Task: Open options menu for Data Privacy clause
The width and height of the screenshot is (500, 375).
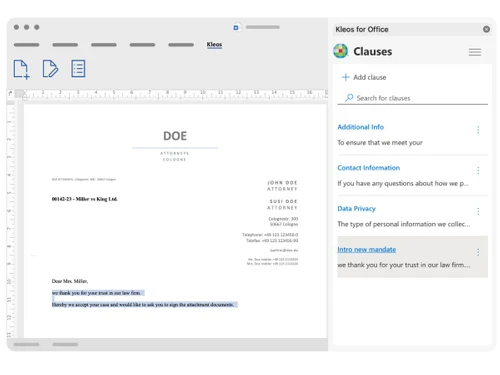Action: [x=478, y=211]
